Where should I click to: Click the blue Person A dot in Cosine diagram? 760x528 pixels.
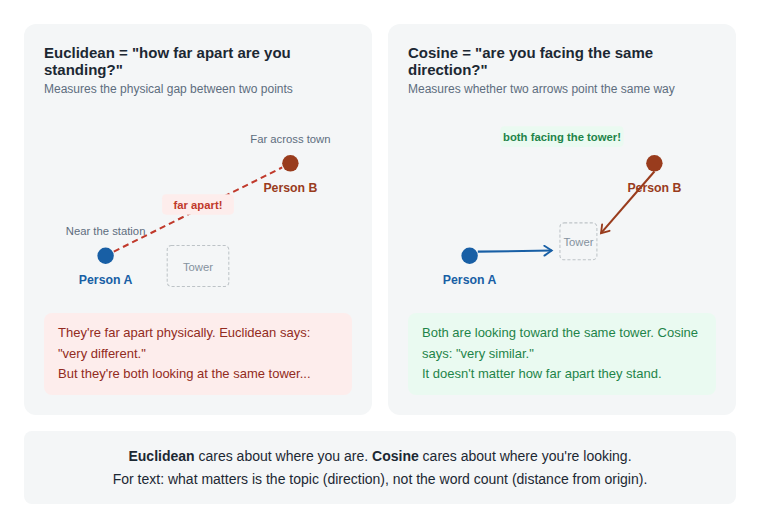[469, 256]
